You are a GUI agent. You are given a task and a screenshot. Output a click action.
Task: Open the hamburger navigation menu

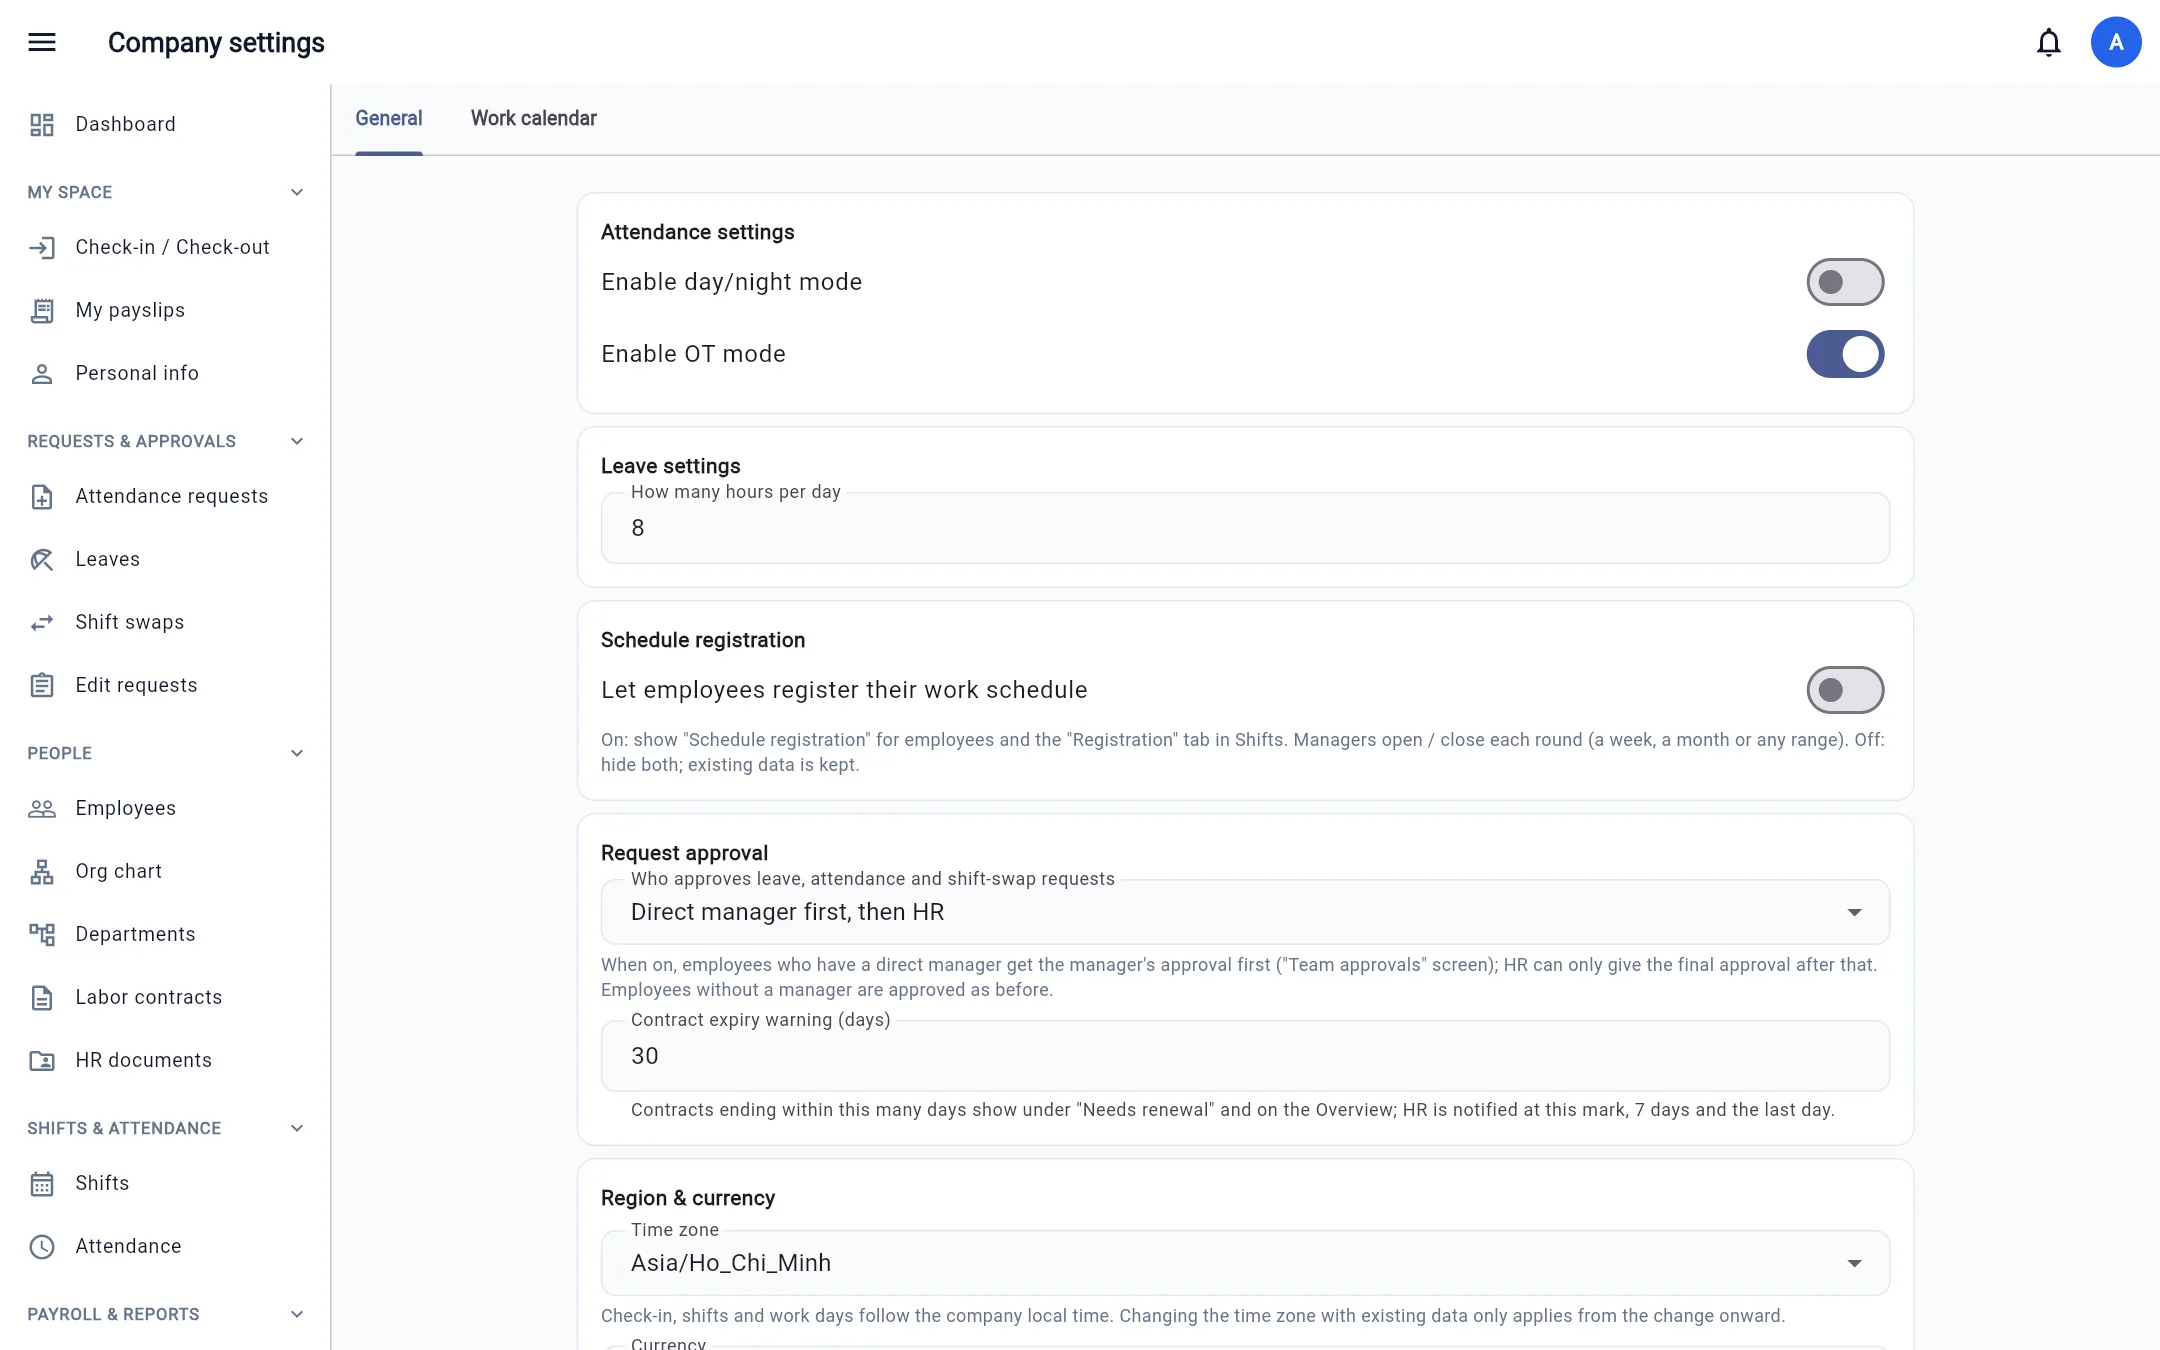(42, 42)
